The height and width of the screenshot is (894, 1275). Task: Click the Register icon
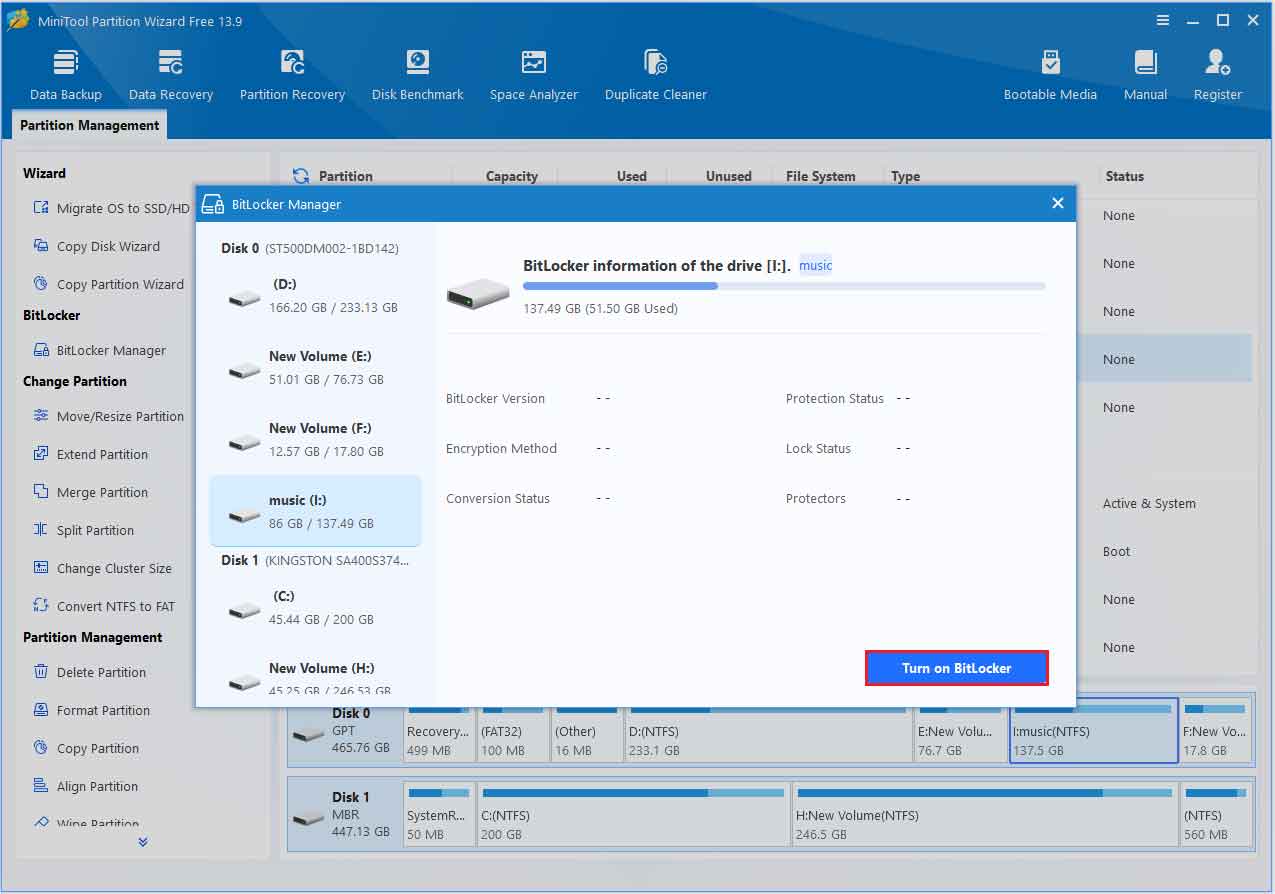point(1218,75)
